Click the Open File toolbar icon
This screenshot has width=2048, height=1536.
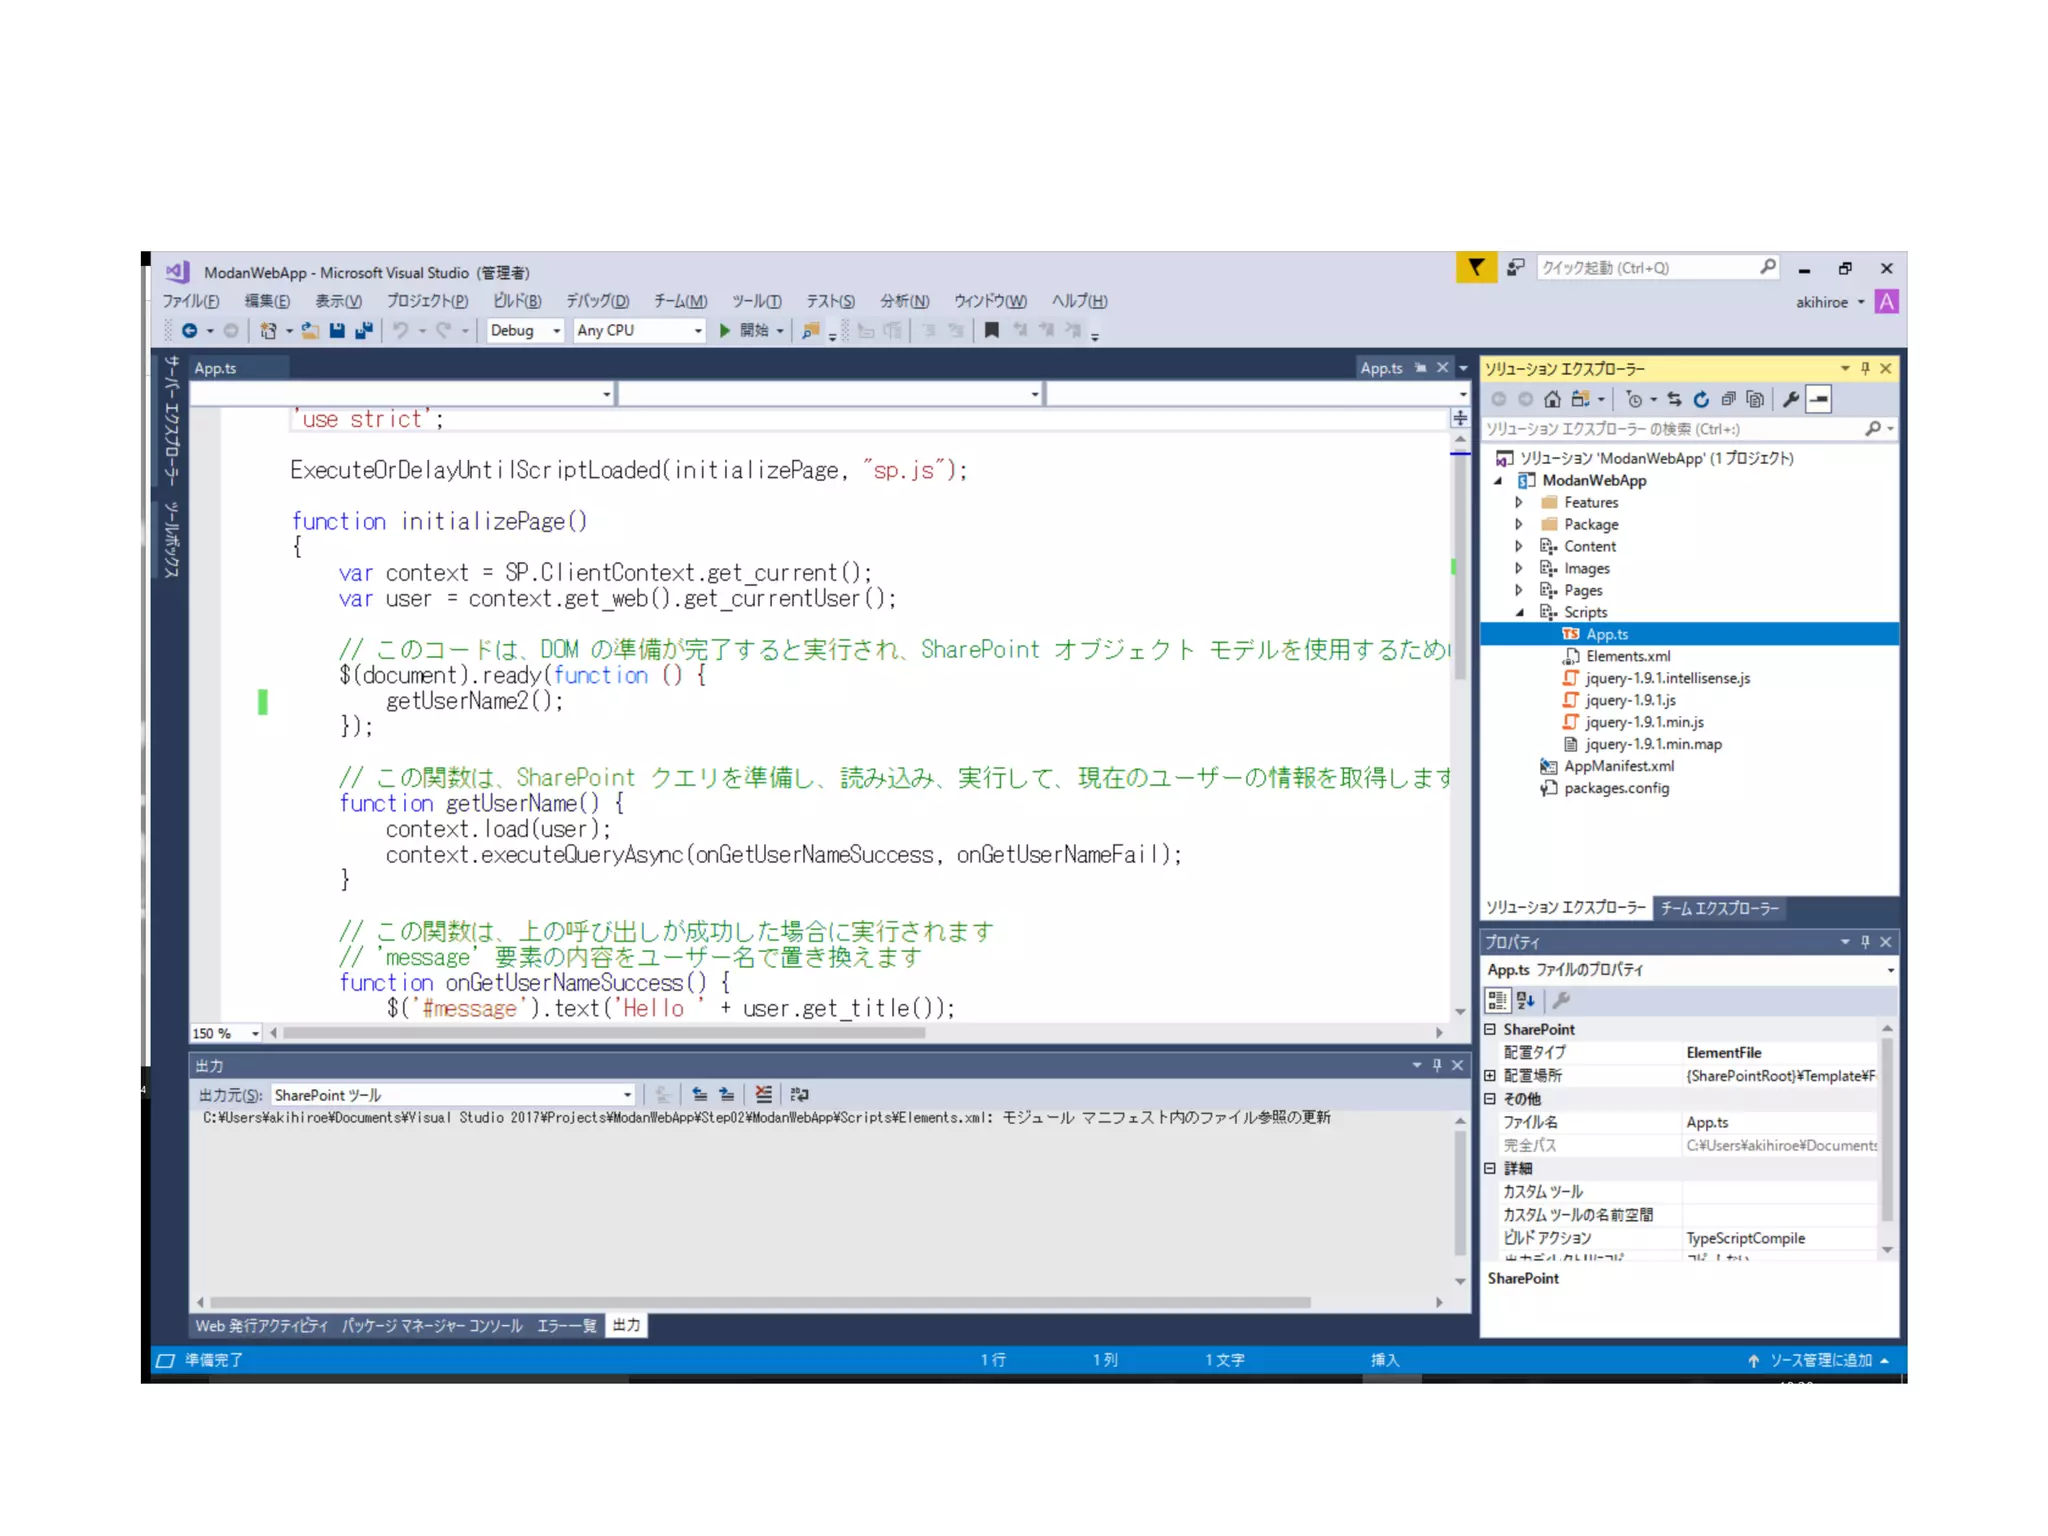tap(310, 331)
